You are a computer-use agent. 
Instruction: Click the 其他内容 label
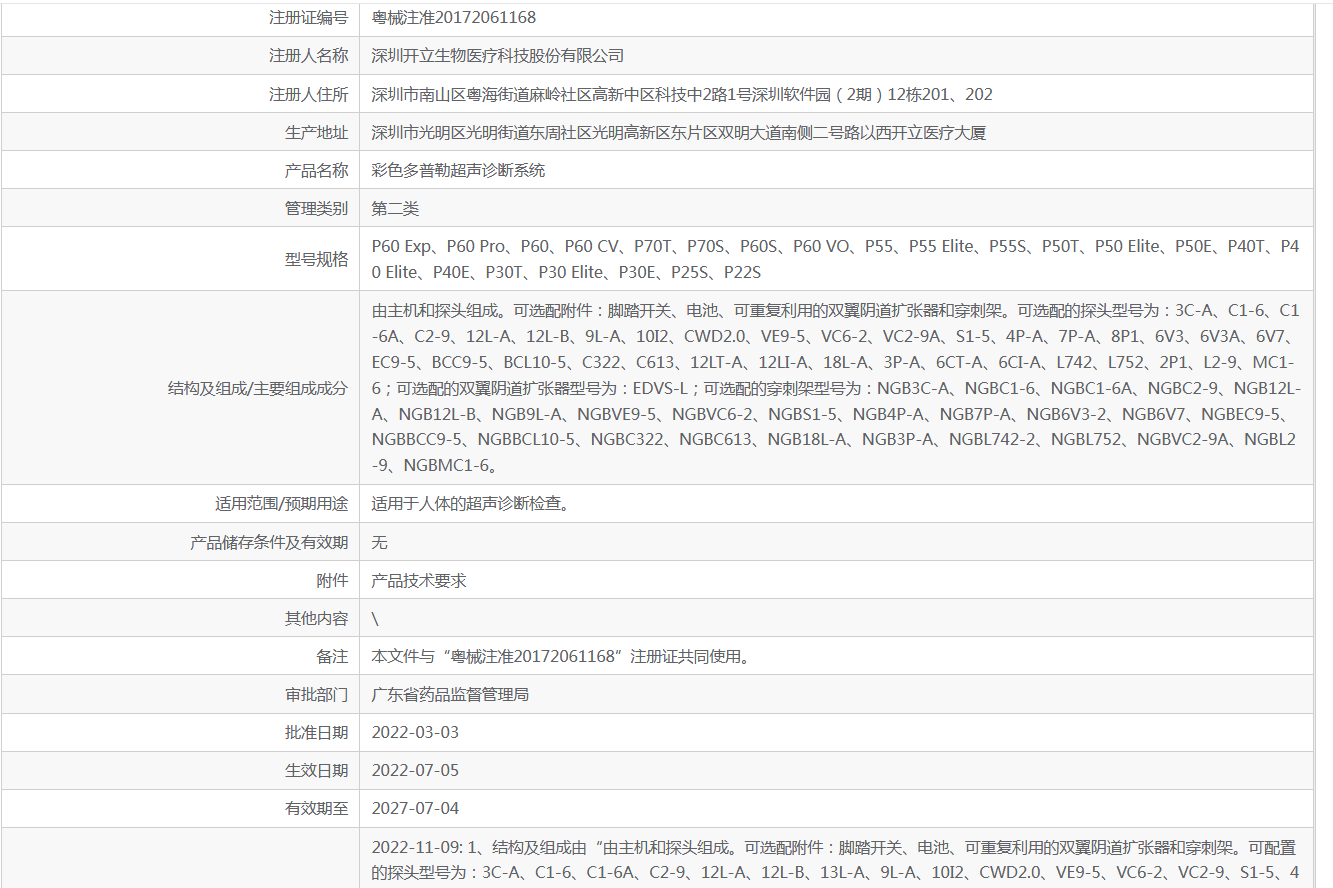pos(316,618)
